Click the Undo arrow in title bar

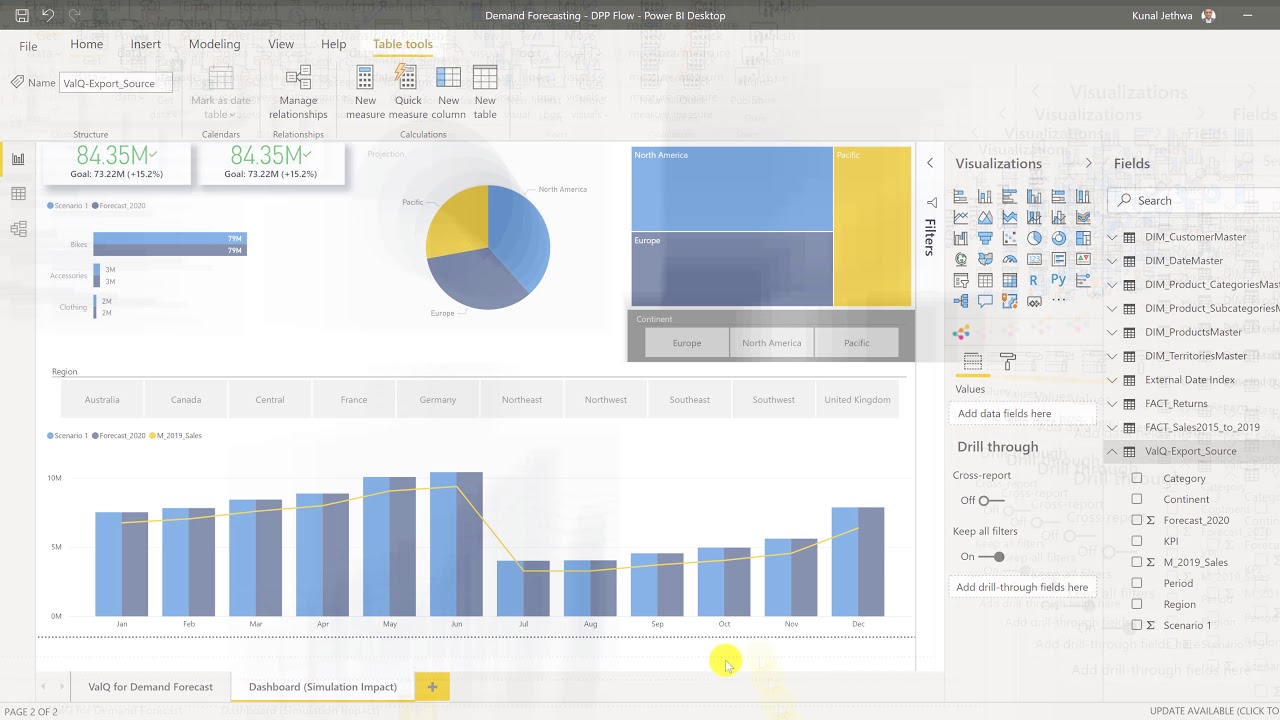[x=48, y=16]
